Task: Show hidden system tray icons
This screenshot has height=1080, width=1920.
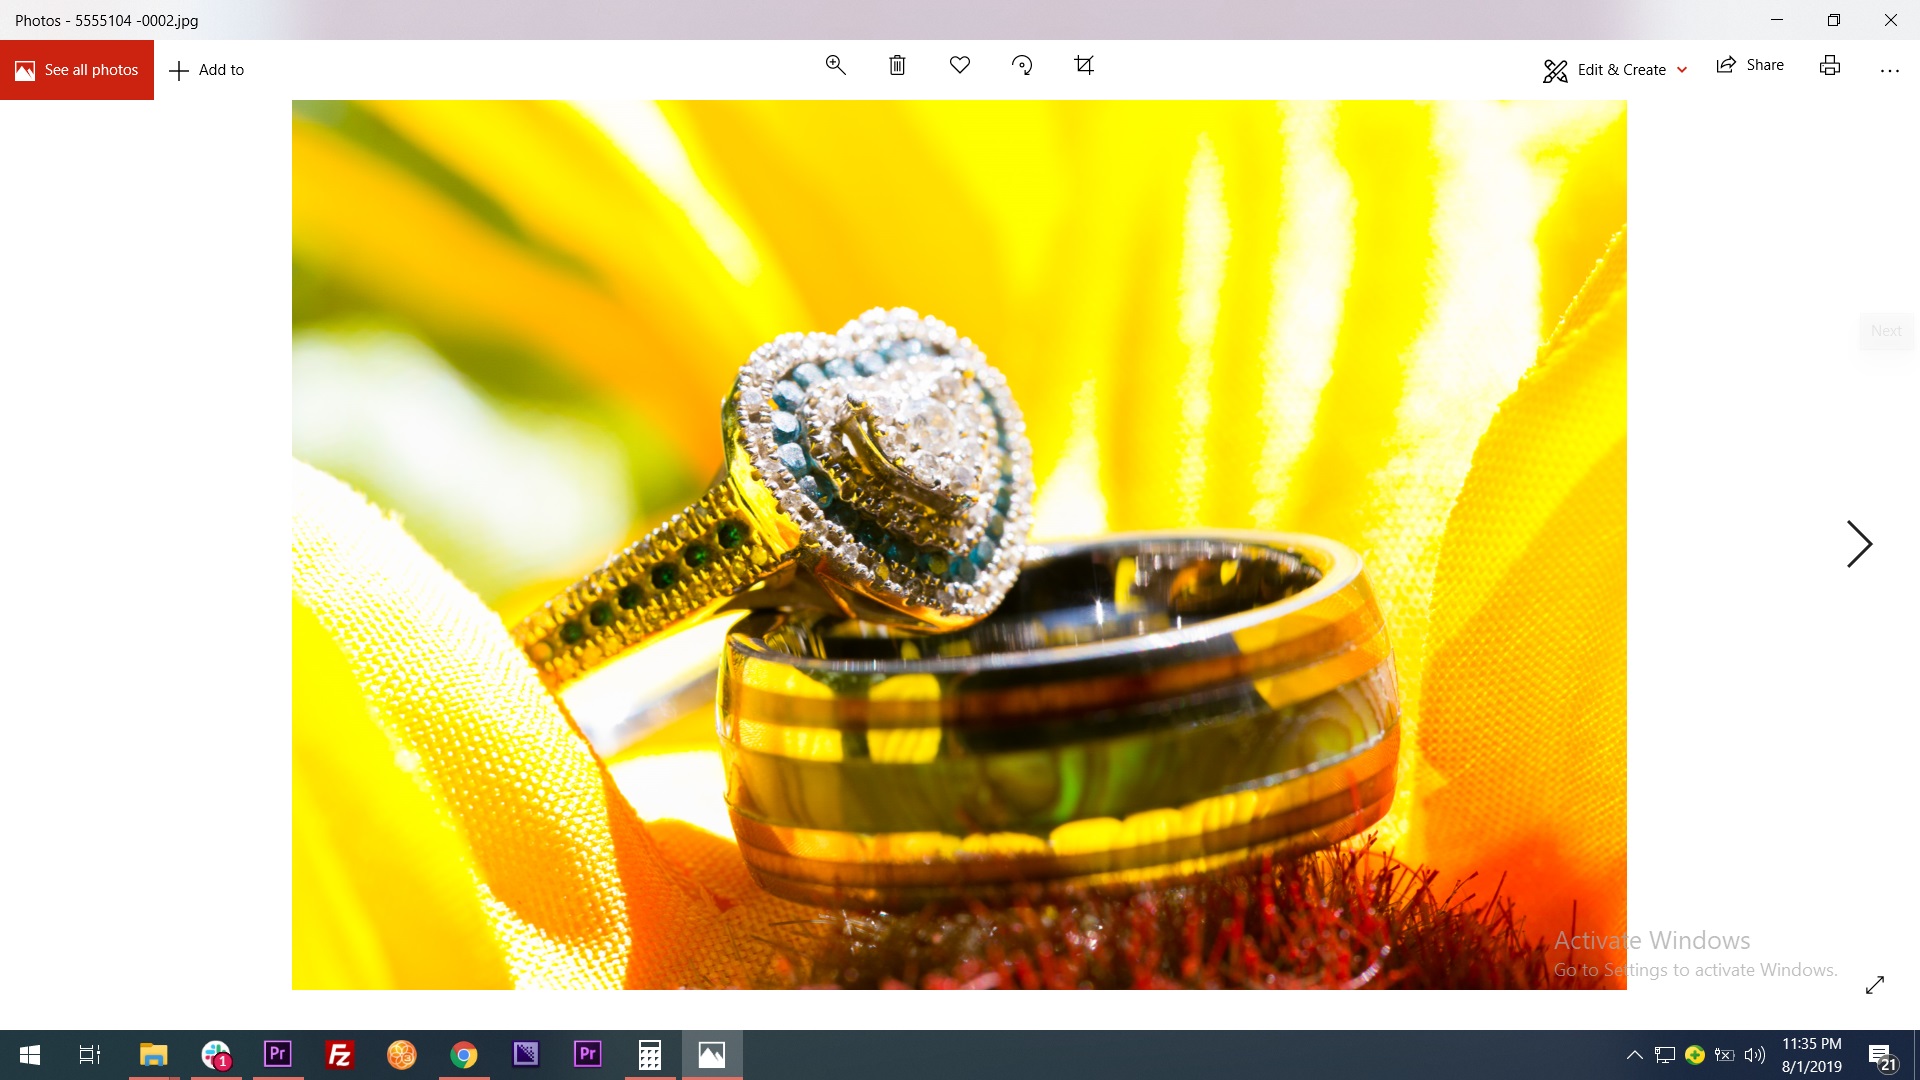Action: [1634, 1054]
